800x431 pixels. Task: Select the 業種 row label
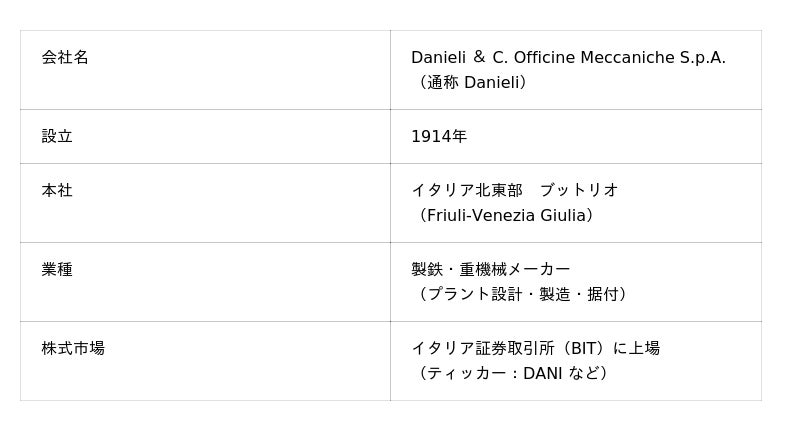(57, 270)
